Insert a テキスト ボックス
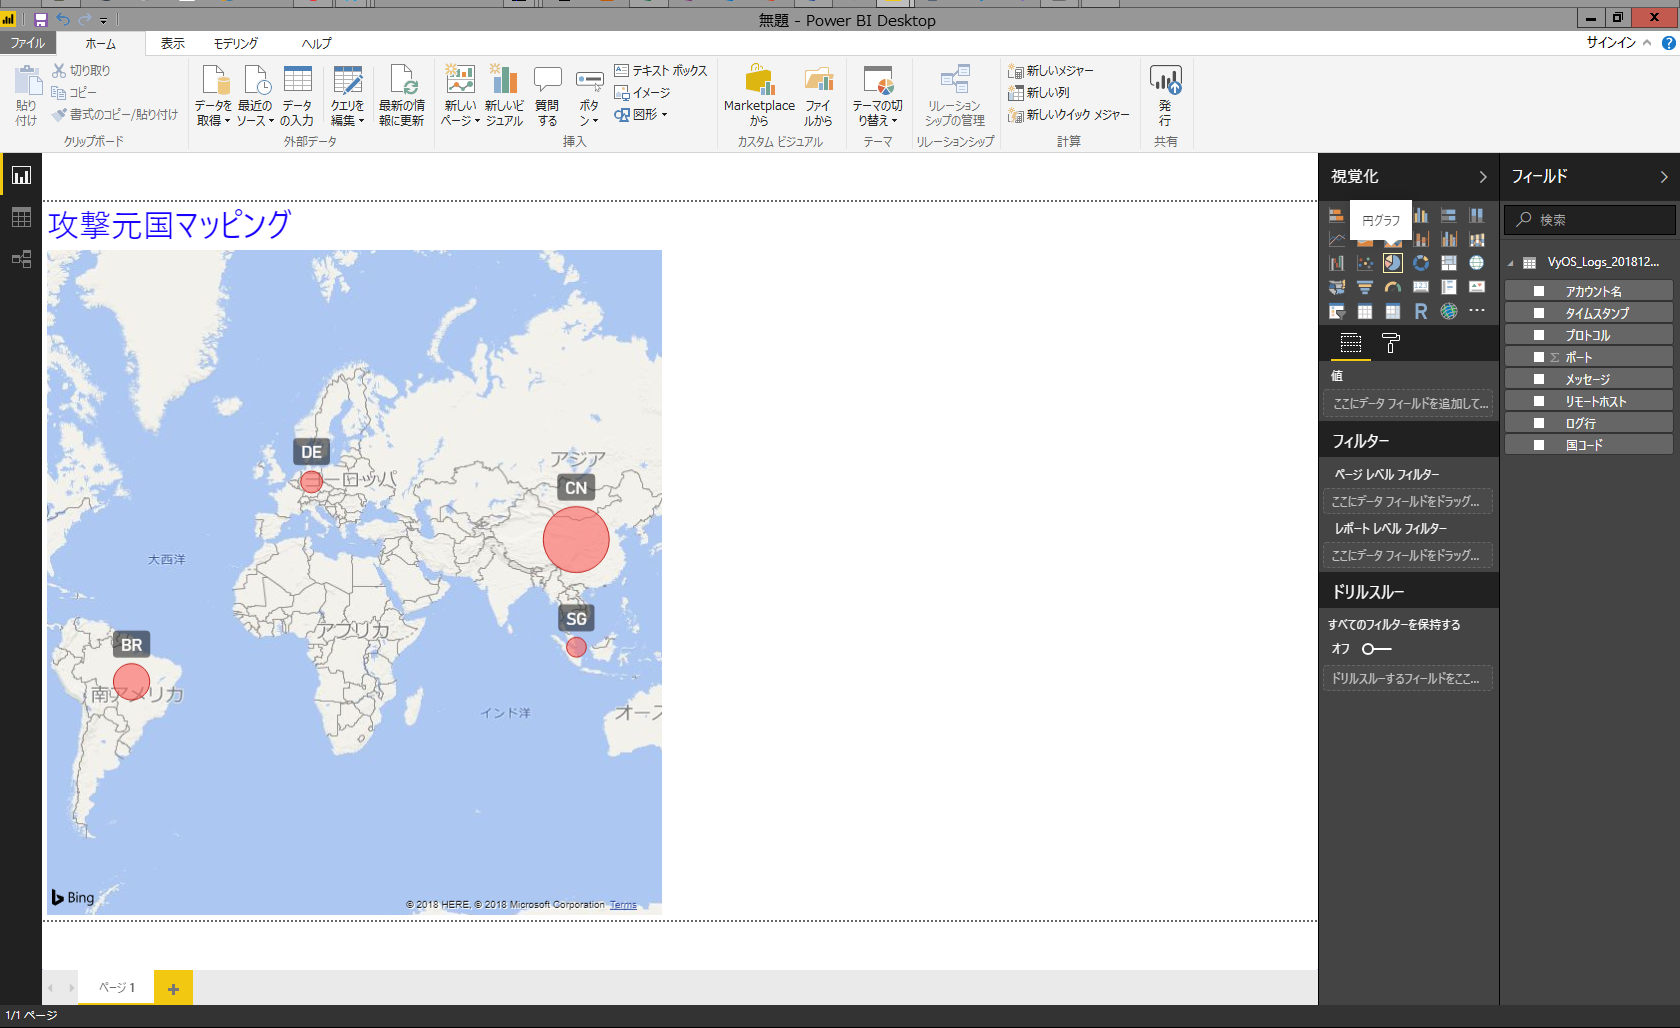Image resolution: width=1680 pixels, height=1028 pixels. 660,71
